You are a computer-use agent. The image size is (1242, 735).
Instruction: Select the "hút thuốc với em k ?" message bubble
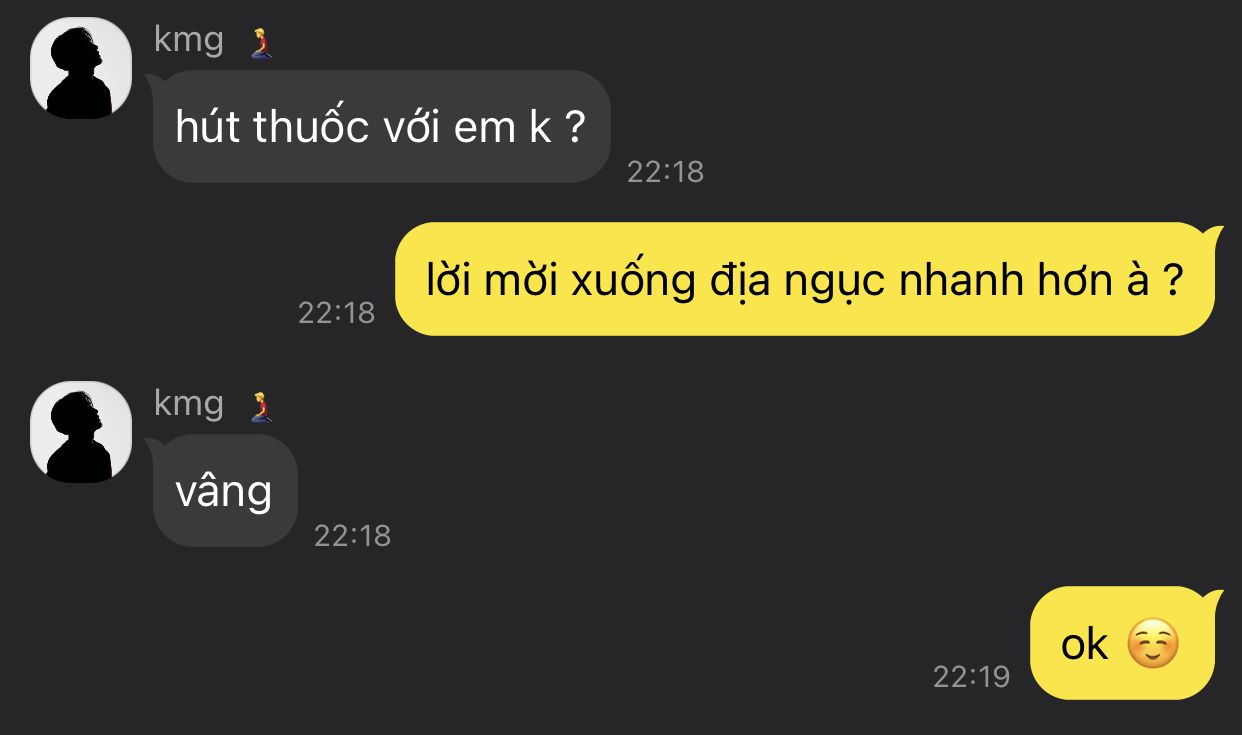click(x=381, y=127)
